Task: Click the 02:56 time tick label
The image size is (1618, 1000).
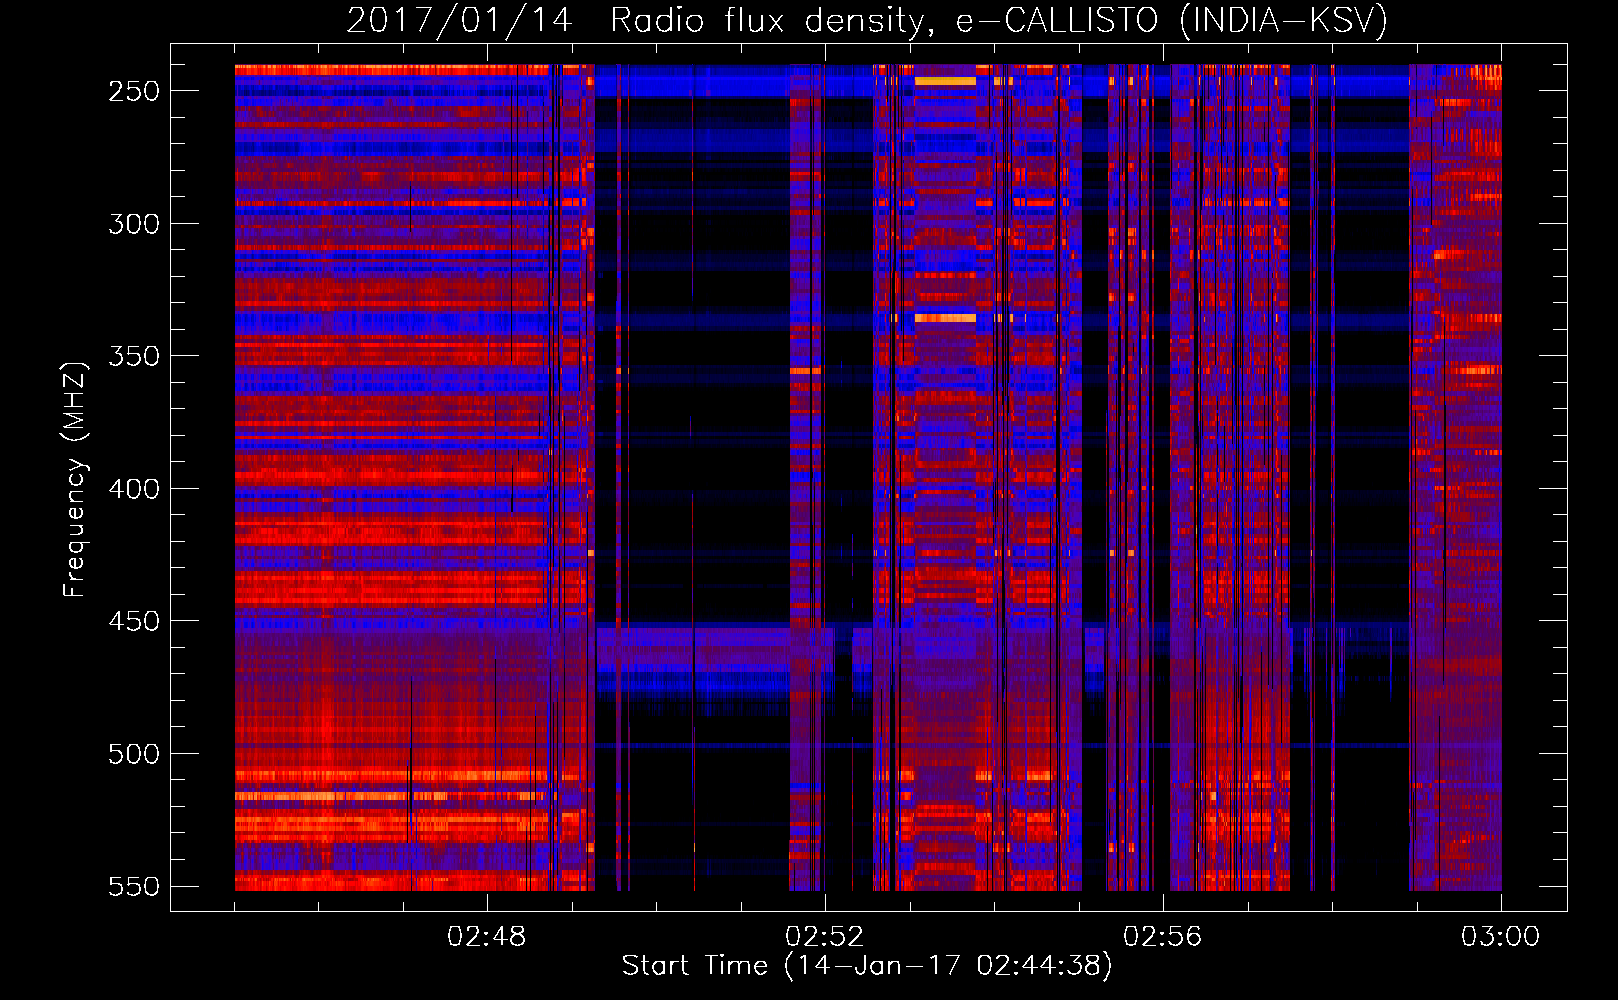Action: (x=1163, y=937)
